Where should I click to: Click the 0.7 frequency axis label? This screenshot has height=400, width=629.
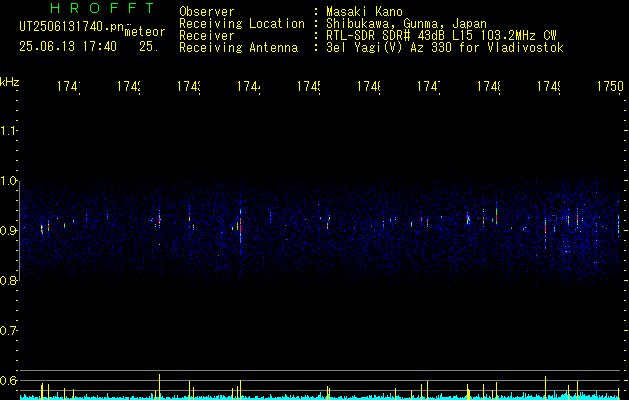click(x=8, y=331)
